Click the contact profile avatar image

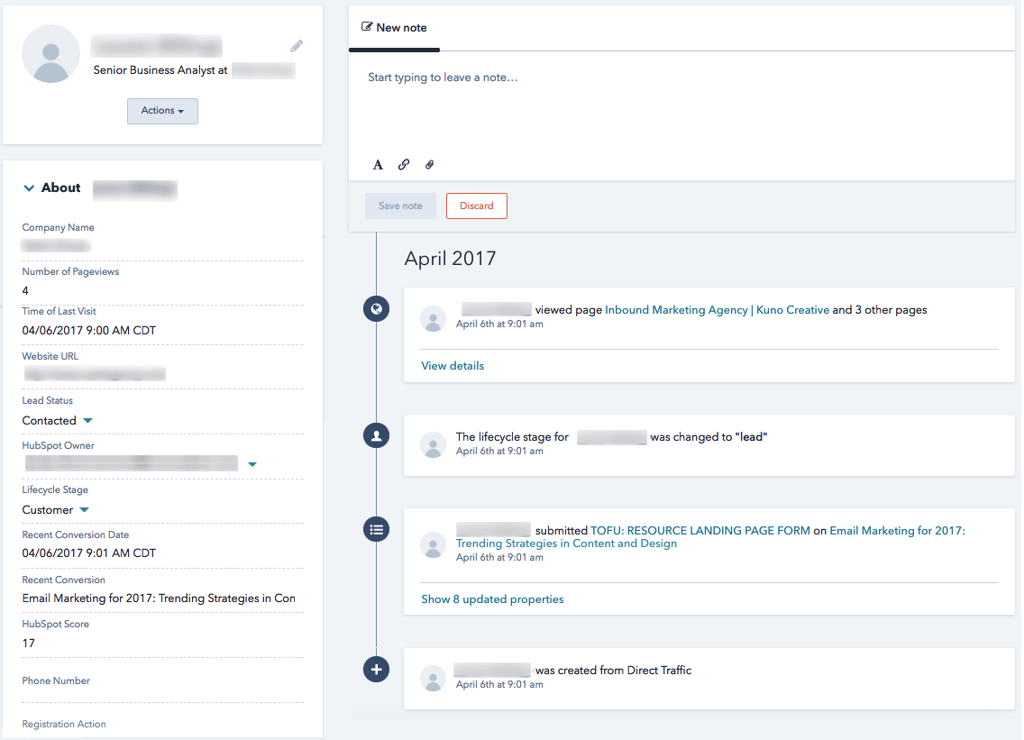(x=51, y=54)
